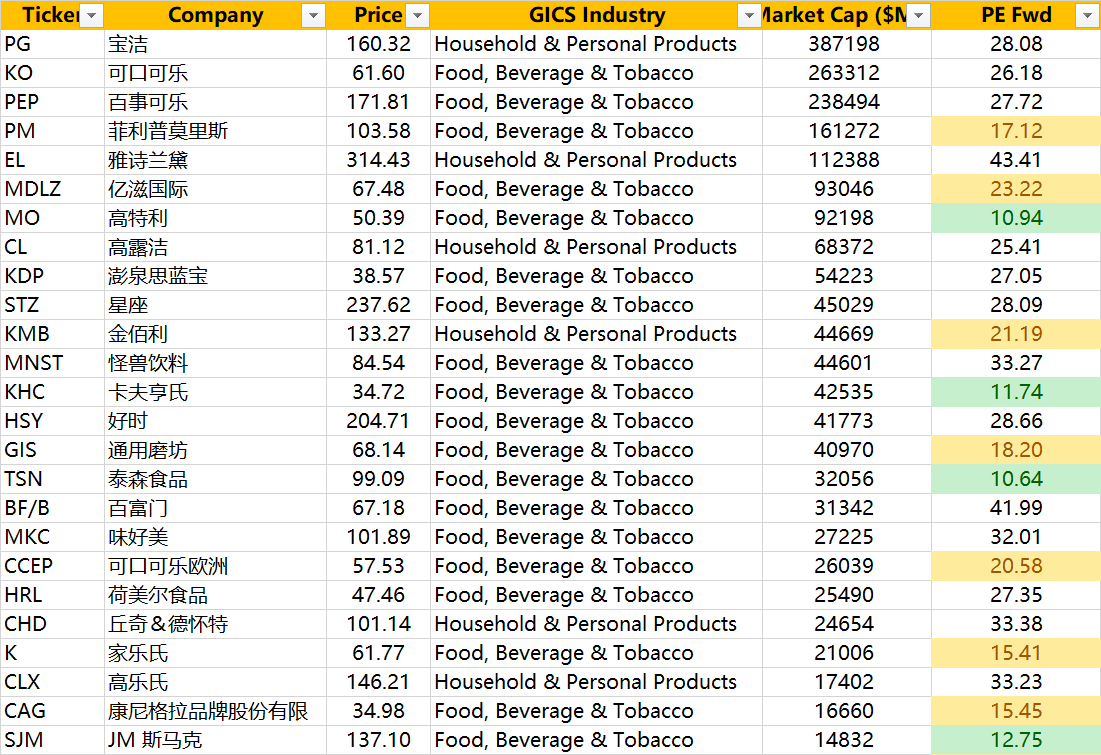Select the MO ticker cell
The width and height of the screenshot is (1101, 755).
[x=53, y=218]
